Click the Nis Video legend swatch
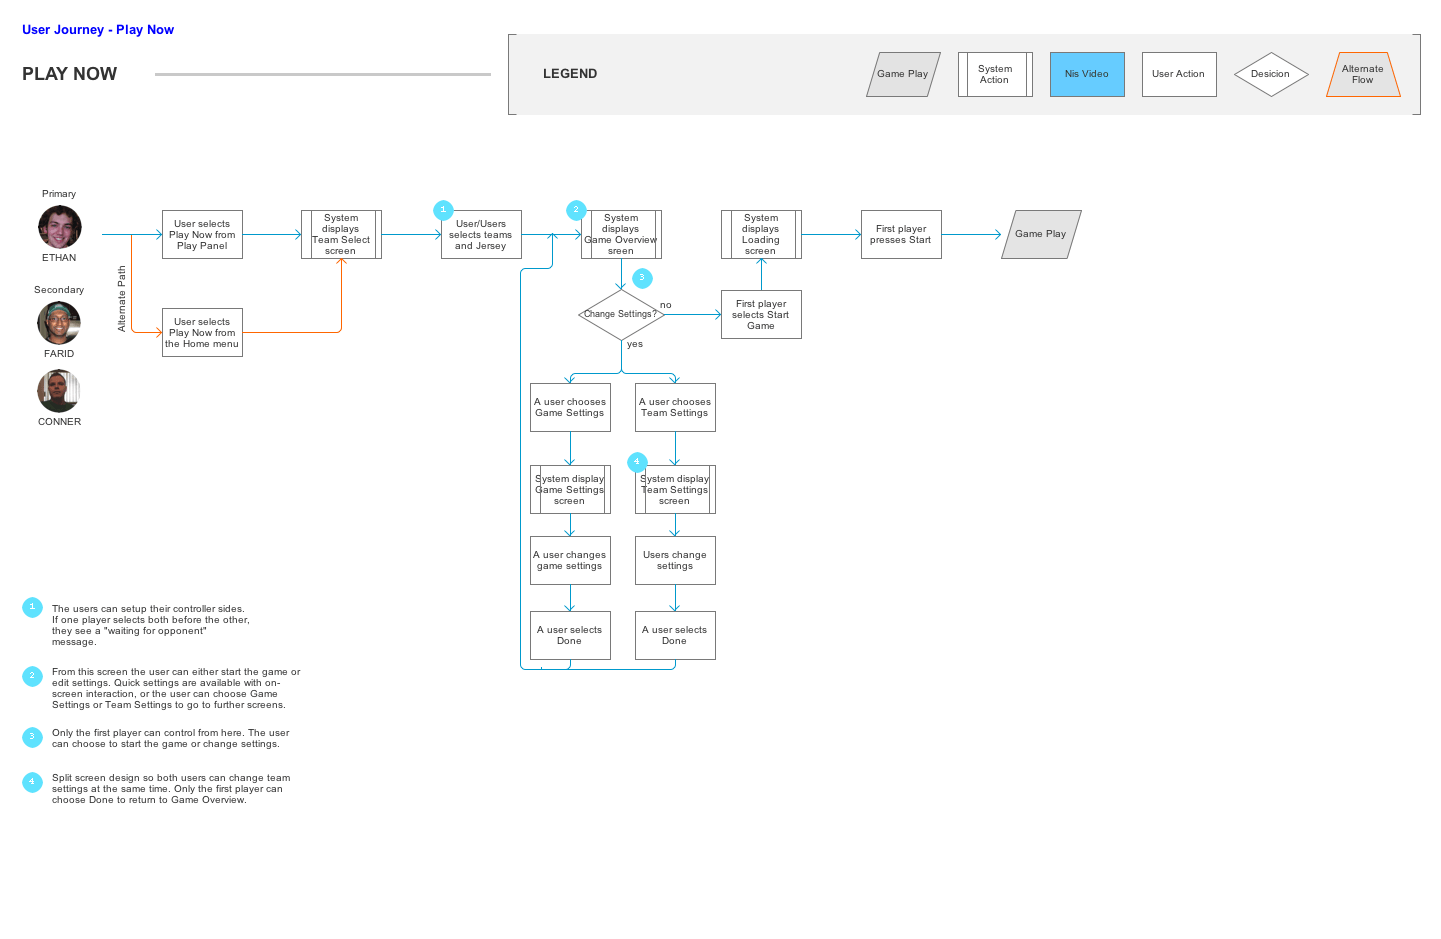The width and height of the screenshot is (1441, 939). (x=1087, y=74)
